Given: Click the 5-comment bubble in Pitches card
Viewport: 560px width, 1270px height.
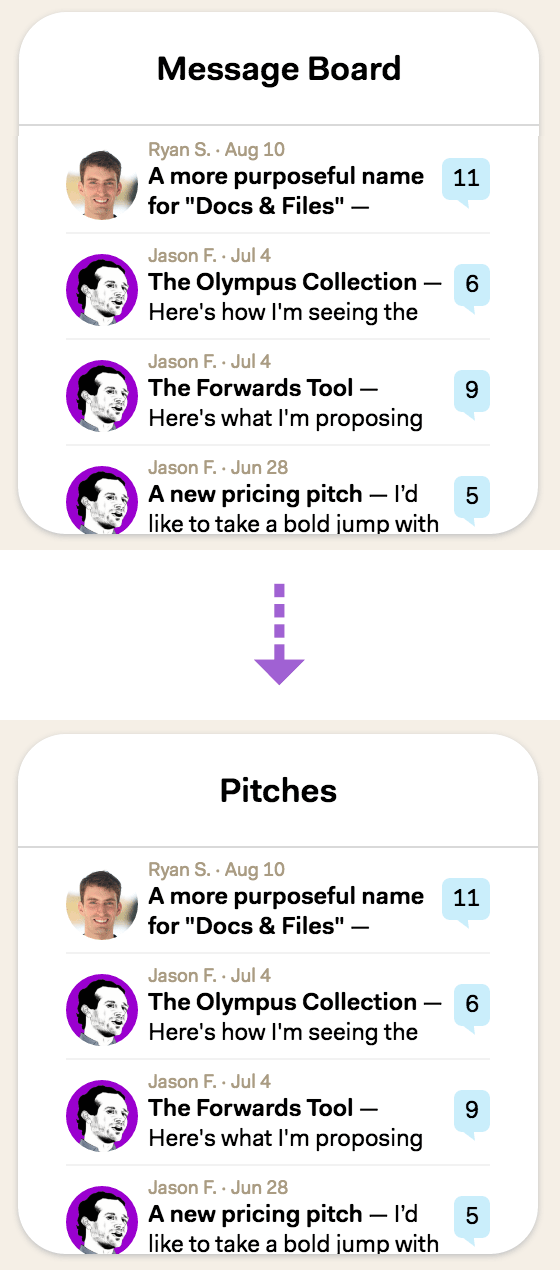Looking at the screenshot, I should click(472, 1218).
